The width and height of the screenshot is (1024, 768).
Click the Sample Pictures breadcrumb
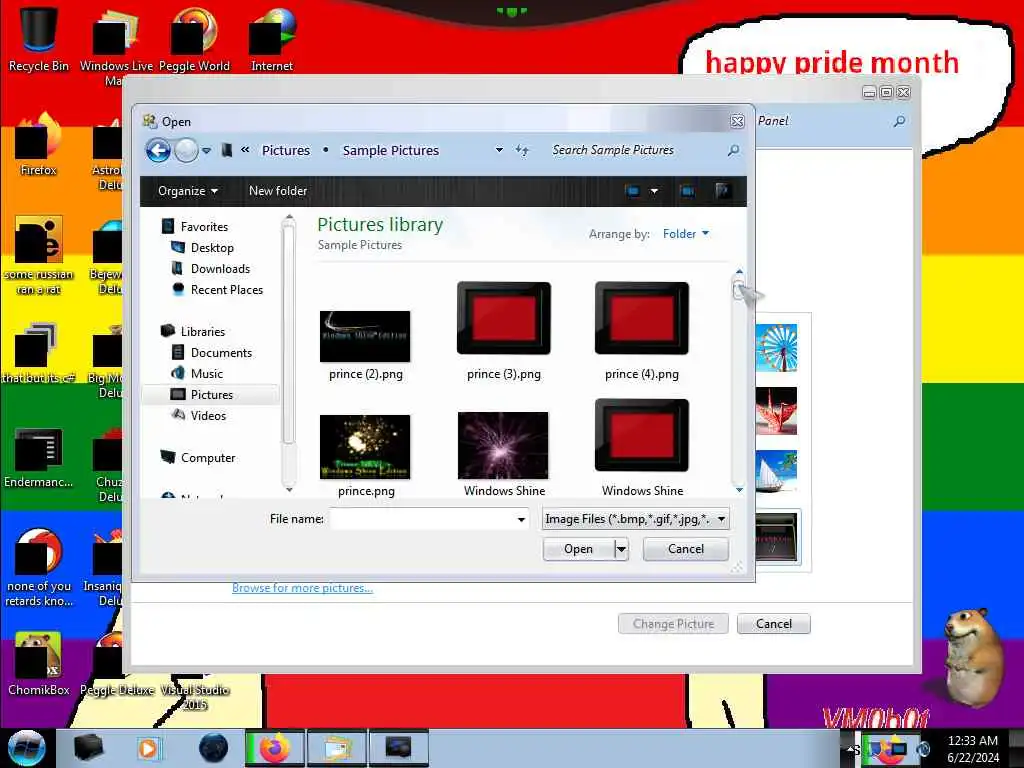pos(391,150)
